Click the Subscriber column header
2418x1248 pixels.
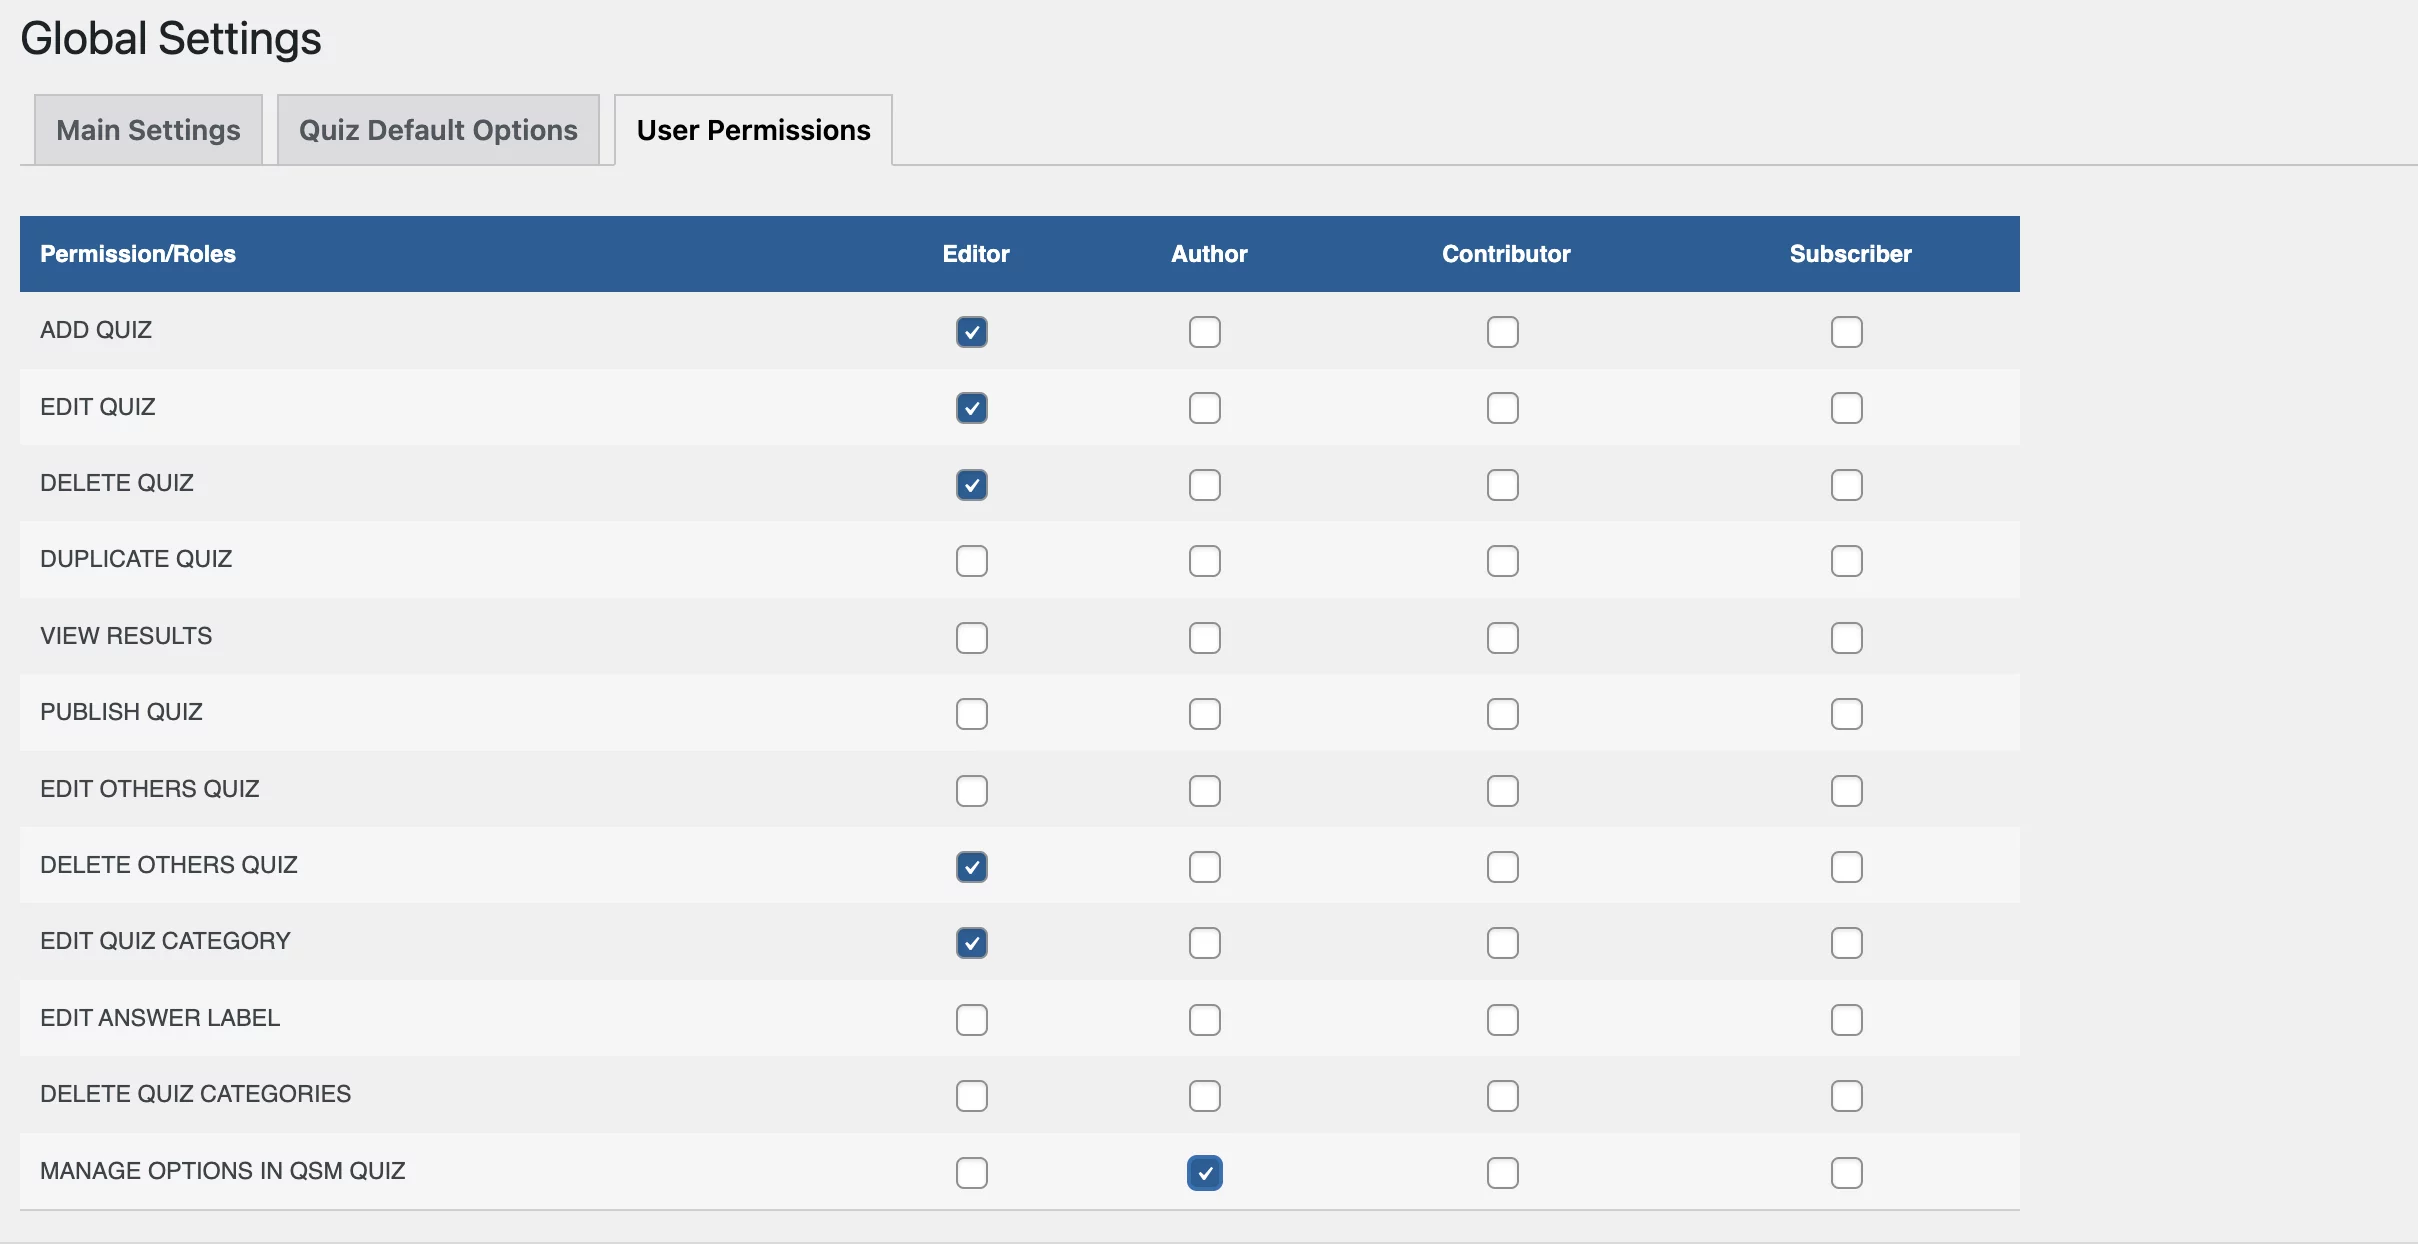point(1850,254)
